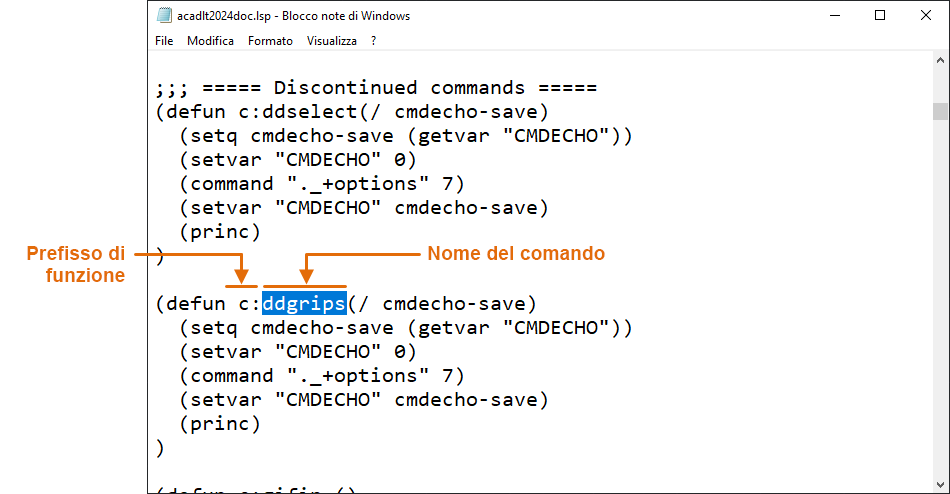This screenshot has height=494, width=950.
Task: Maximize the Blocco note window
Action: pos(880,15)
